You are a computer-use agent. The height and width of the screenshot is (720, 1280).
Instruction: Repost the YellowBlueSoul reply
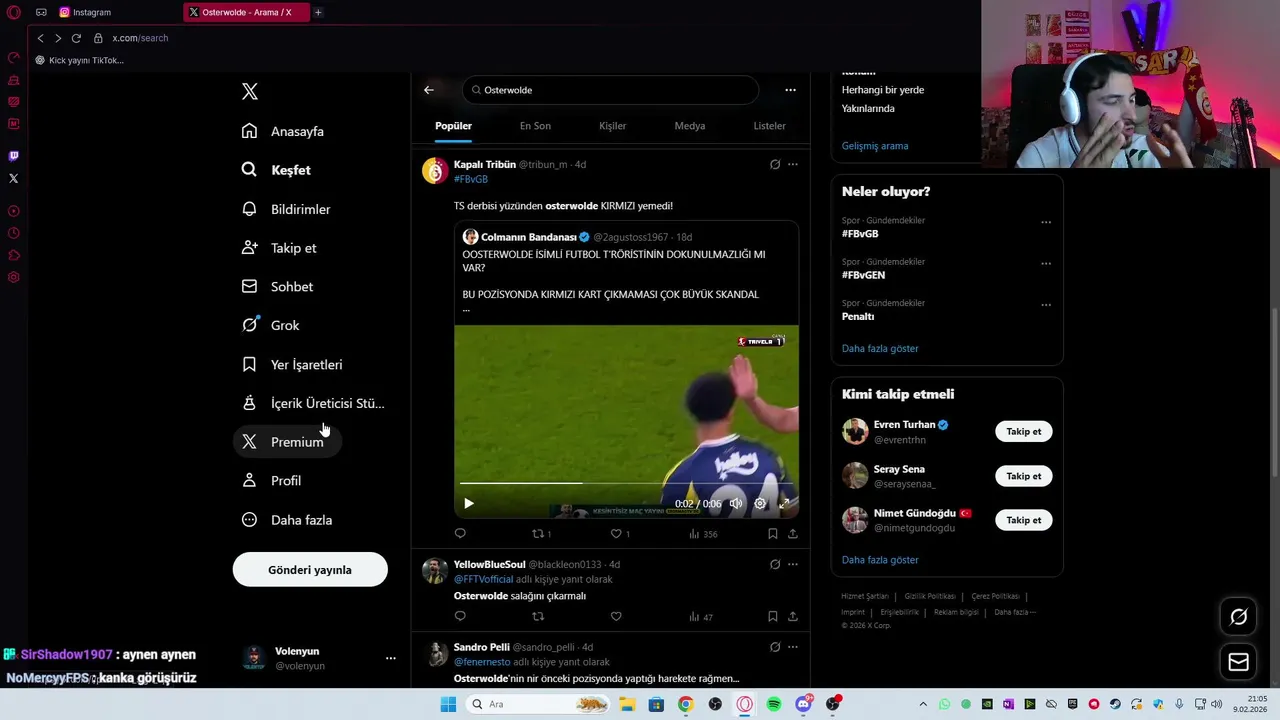pyautogui.click(x=538, y=617)
